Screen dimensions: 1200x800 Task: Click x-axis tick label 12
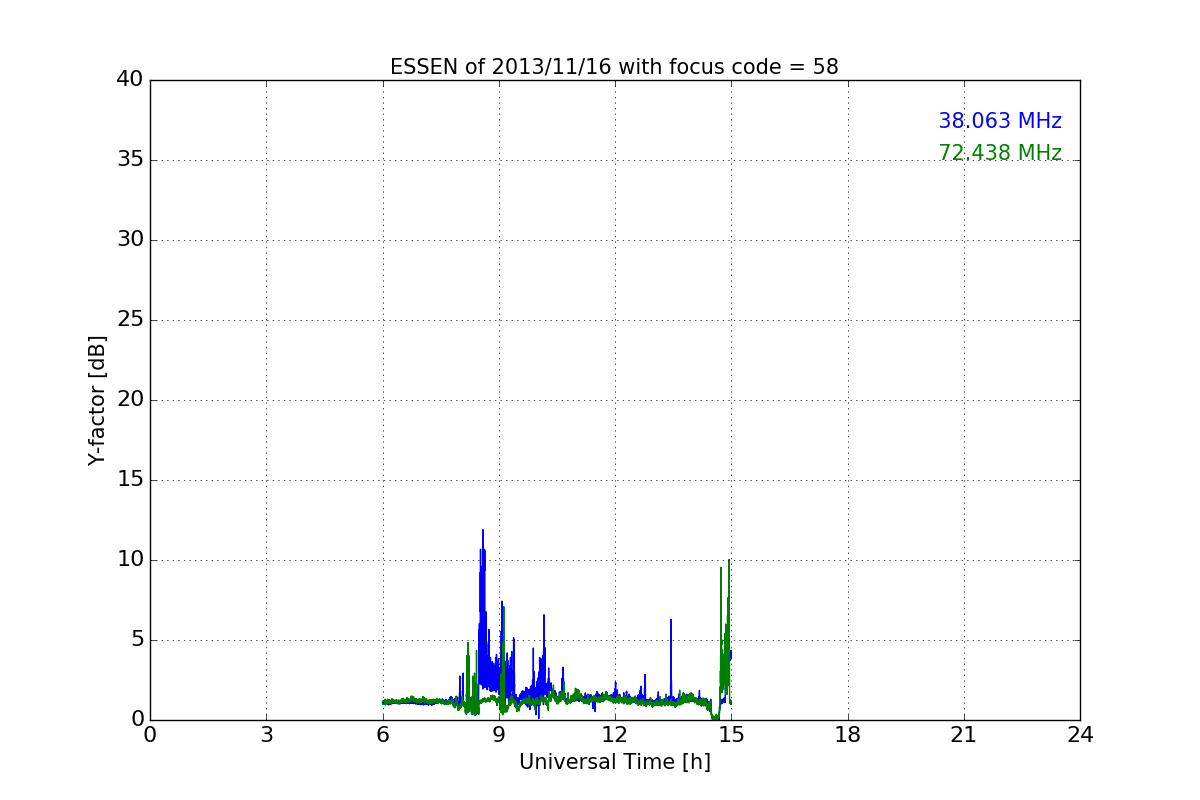point(615,735)
